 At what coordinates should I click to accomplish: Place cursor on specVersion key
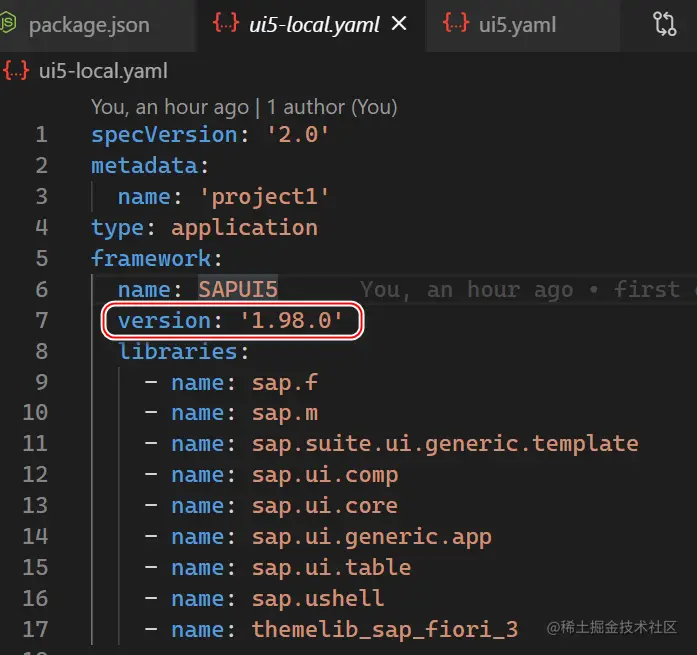click(164, 135)
